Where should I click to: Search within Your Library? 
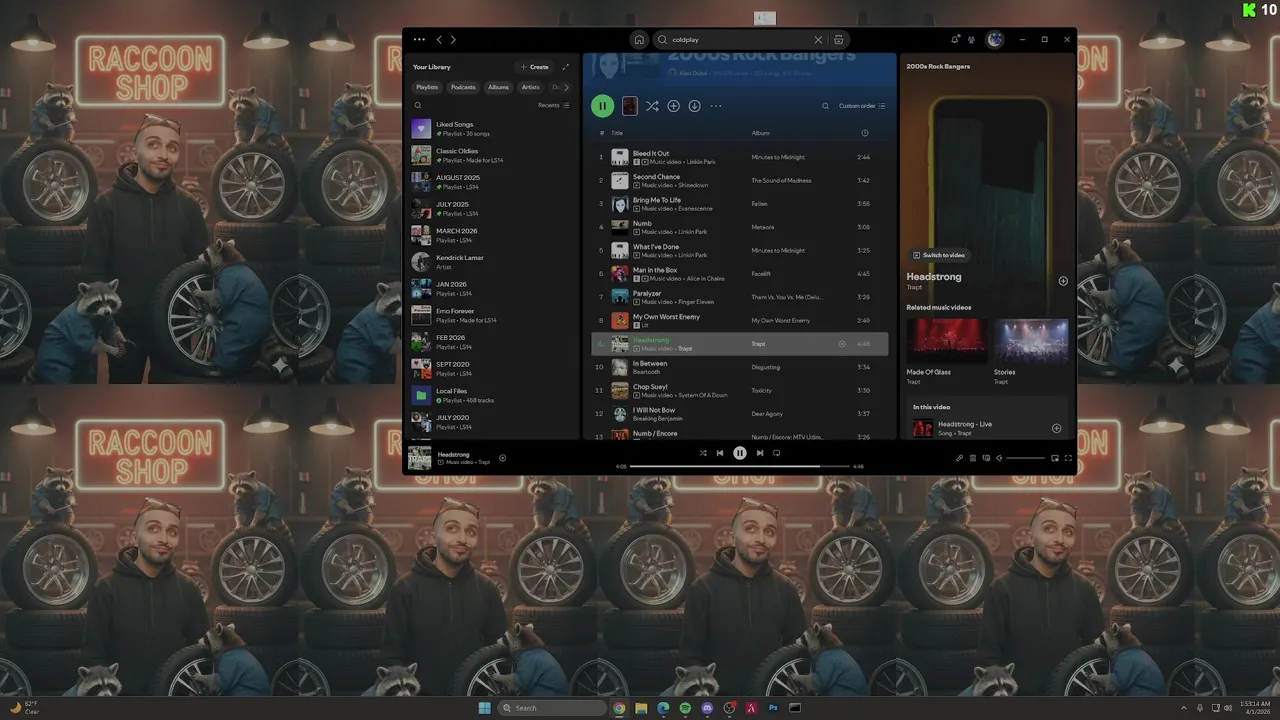(420, 105)
